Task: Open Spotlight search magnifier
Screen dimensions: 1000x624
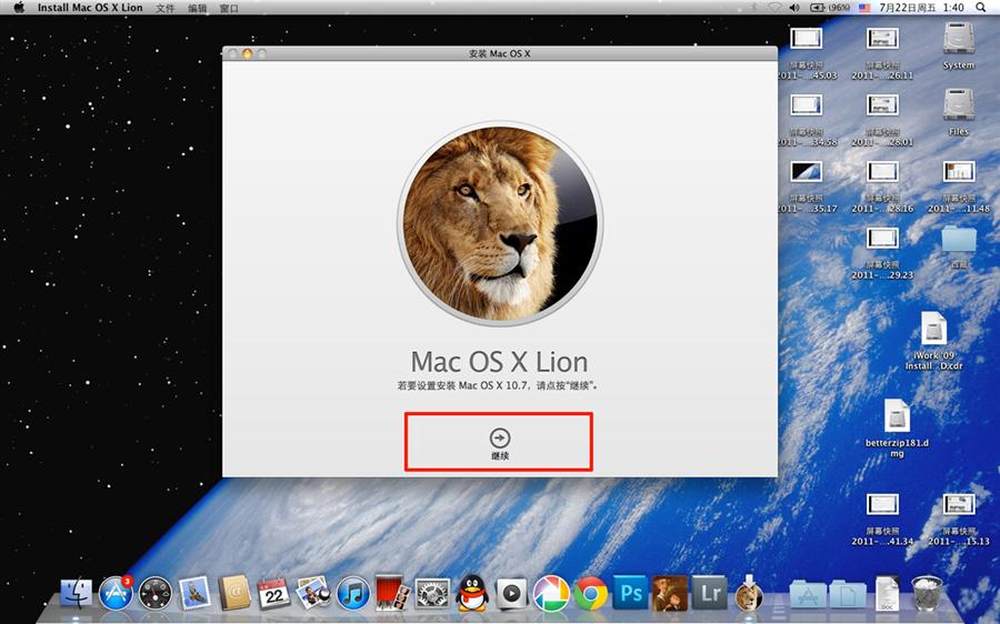Action: pyautogui.click(x=981, y=8)
